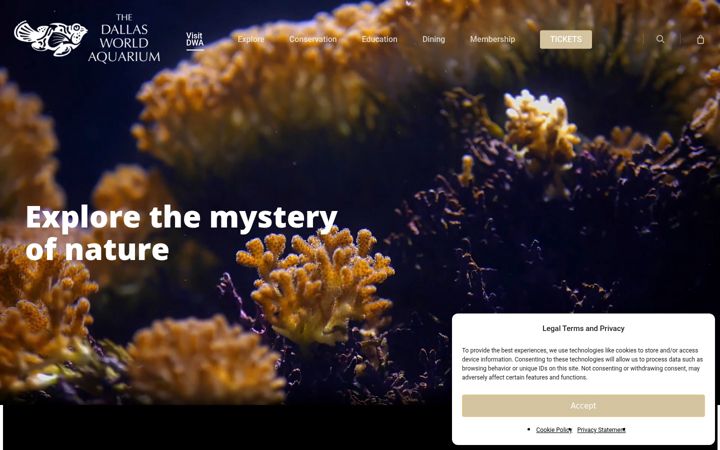Open the Dining menu item

[x=433, y=39]
